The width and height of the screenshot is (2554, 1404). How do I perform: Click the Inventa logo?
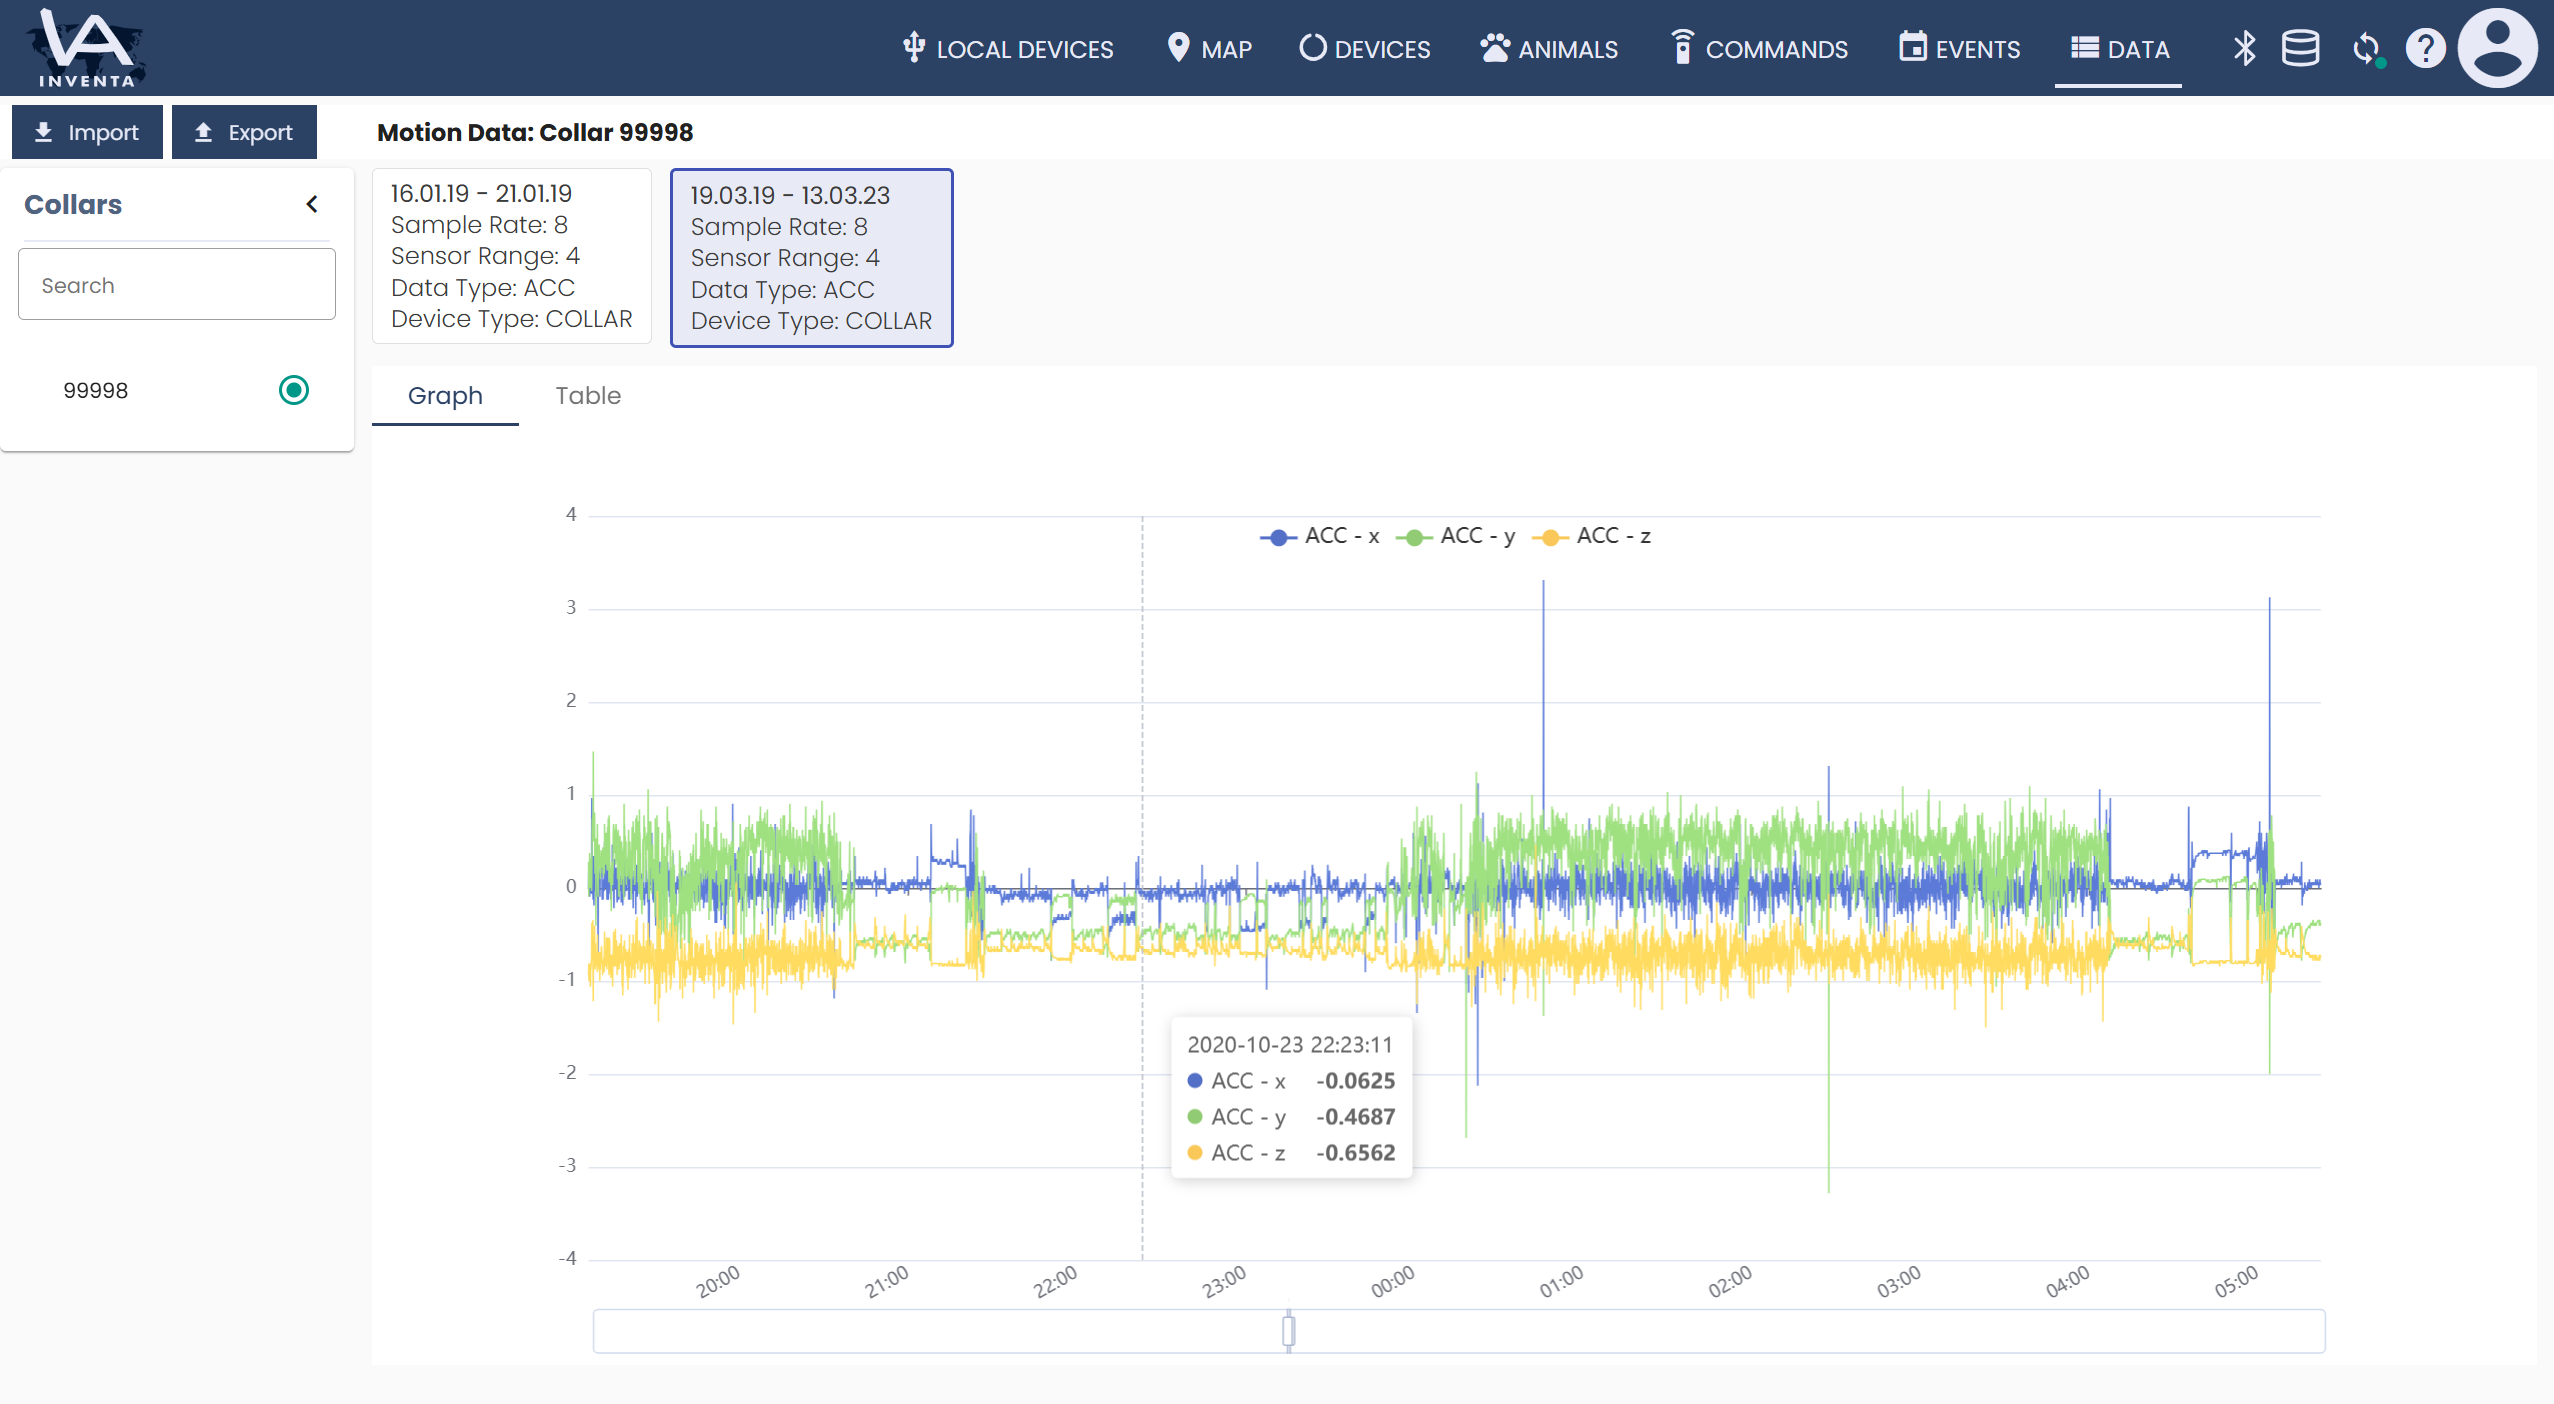pos(87,48)
